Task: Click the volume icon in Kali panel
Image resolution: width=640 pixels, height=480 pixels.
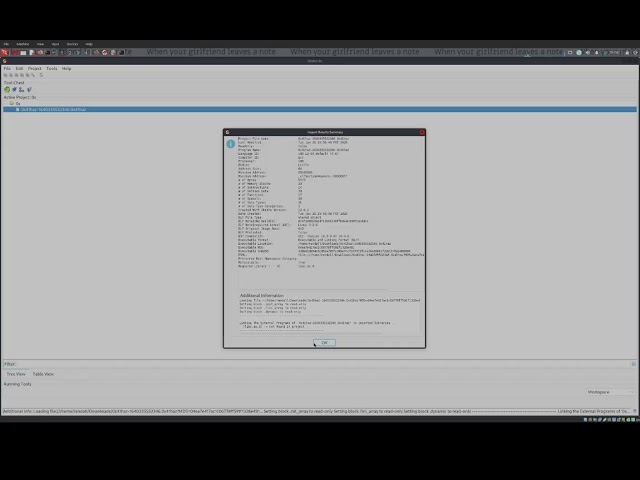Action: (587, 52)
